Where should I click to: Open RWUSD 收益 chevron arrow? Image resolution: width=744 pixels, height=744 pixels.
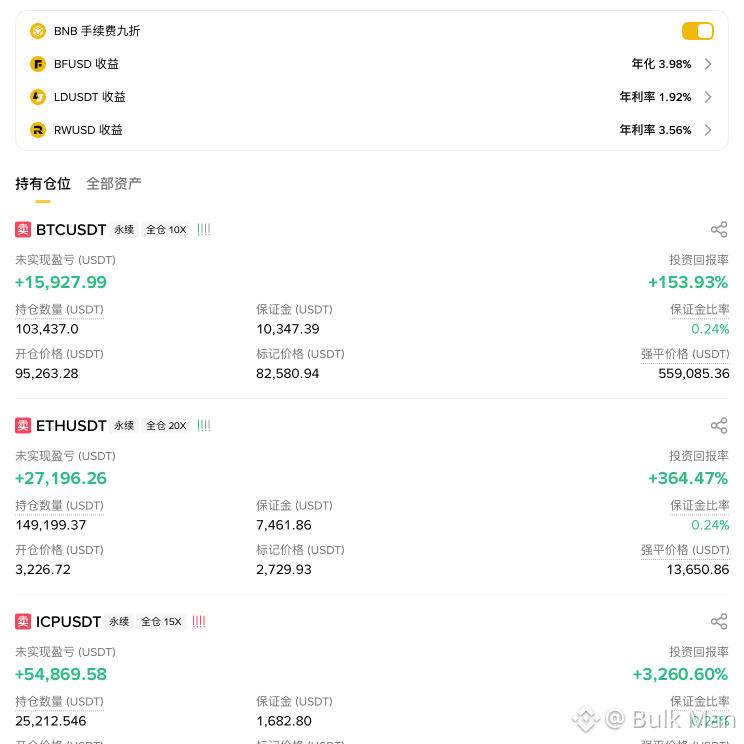708,130
